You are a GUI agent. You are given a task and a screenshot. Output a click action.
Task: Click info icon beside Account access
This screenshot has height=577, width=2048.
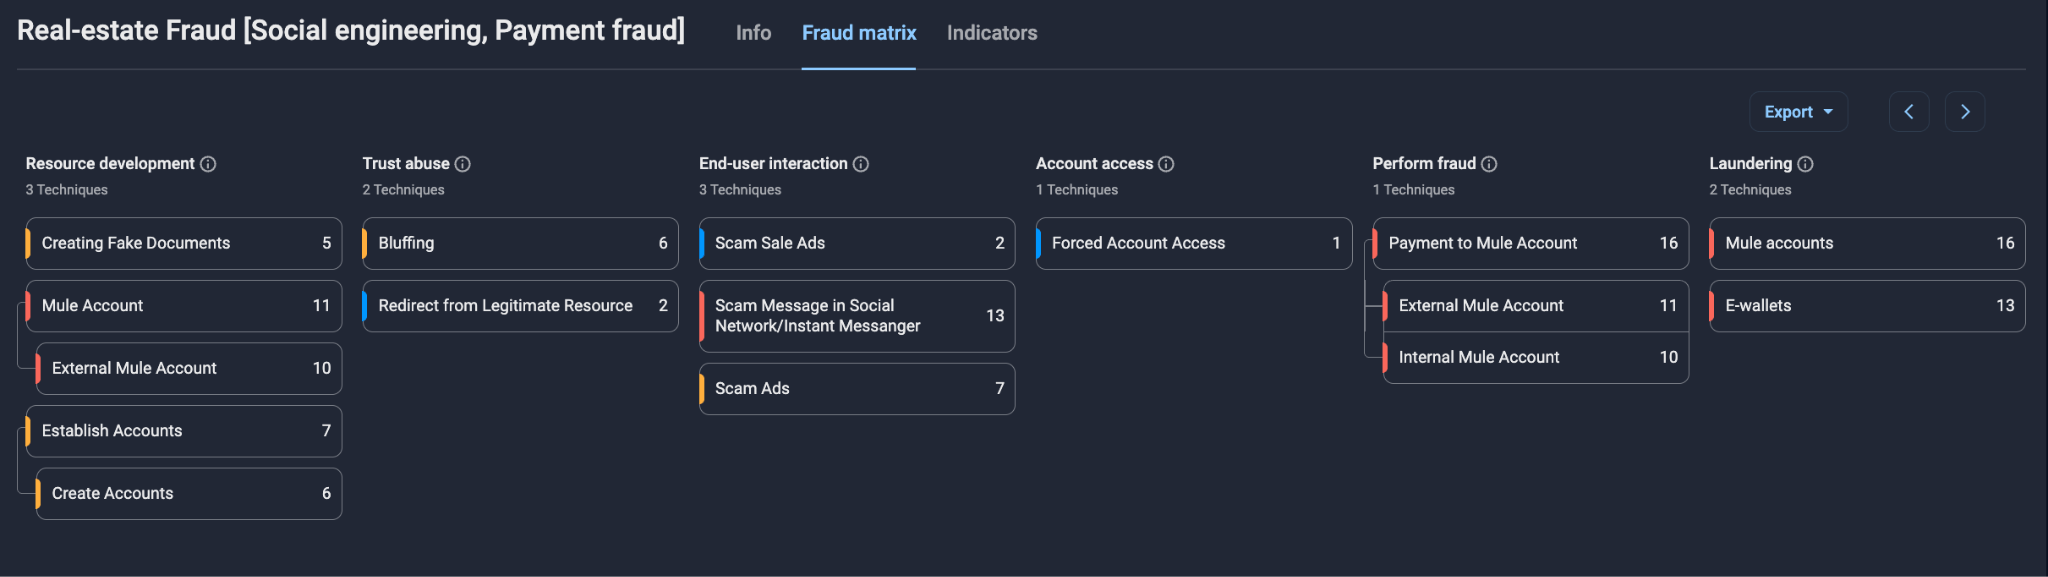[1166, 164]
